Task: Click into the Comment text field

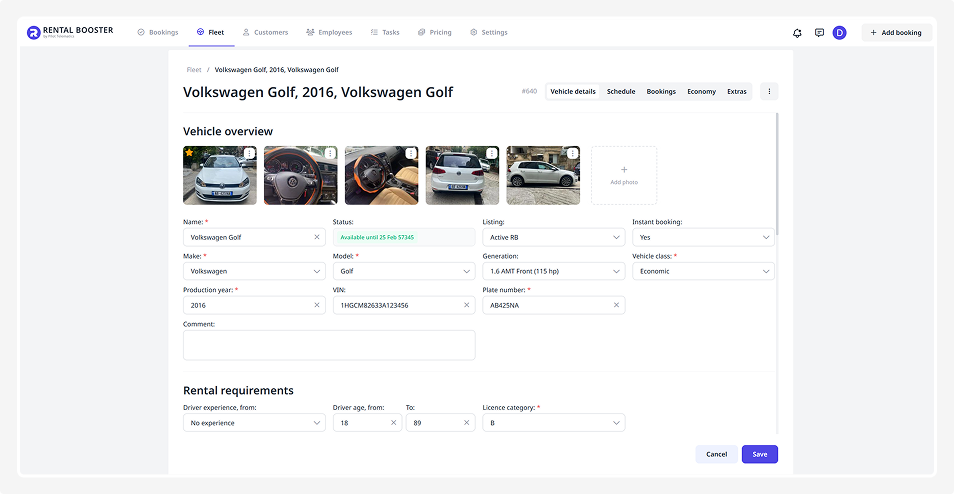Action: [x=329, y=345]
